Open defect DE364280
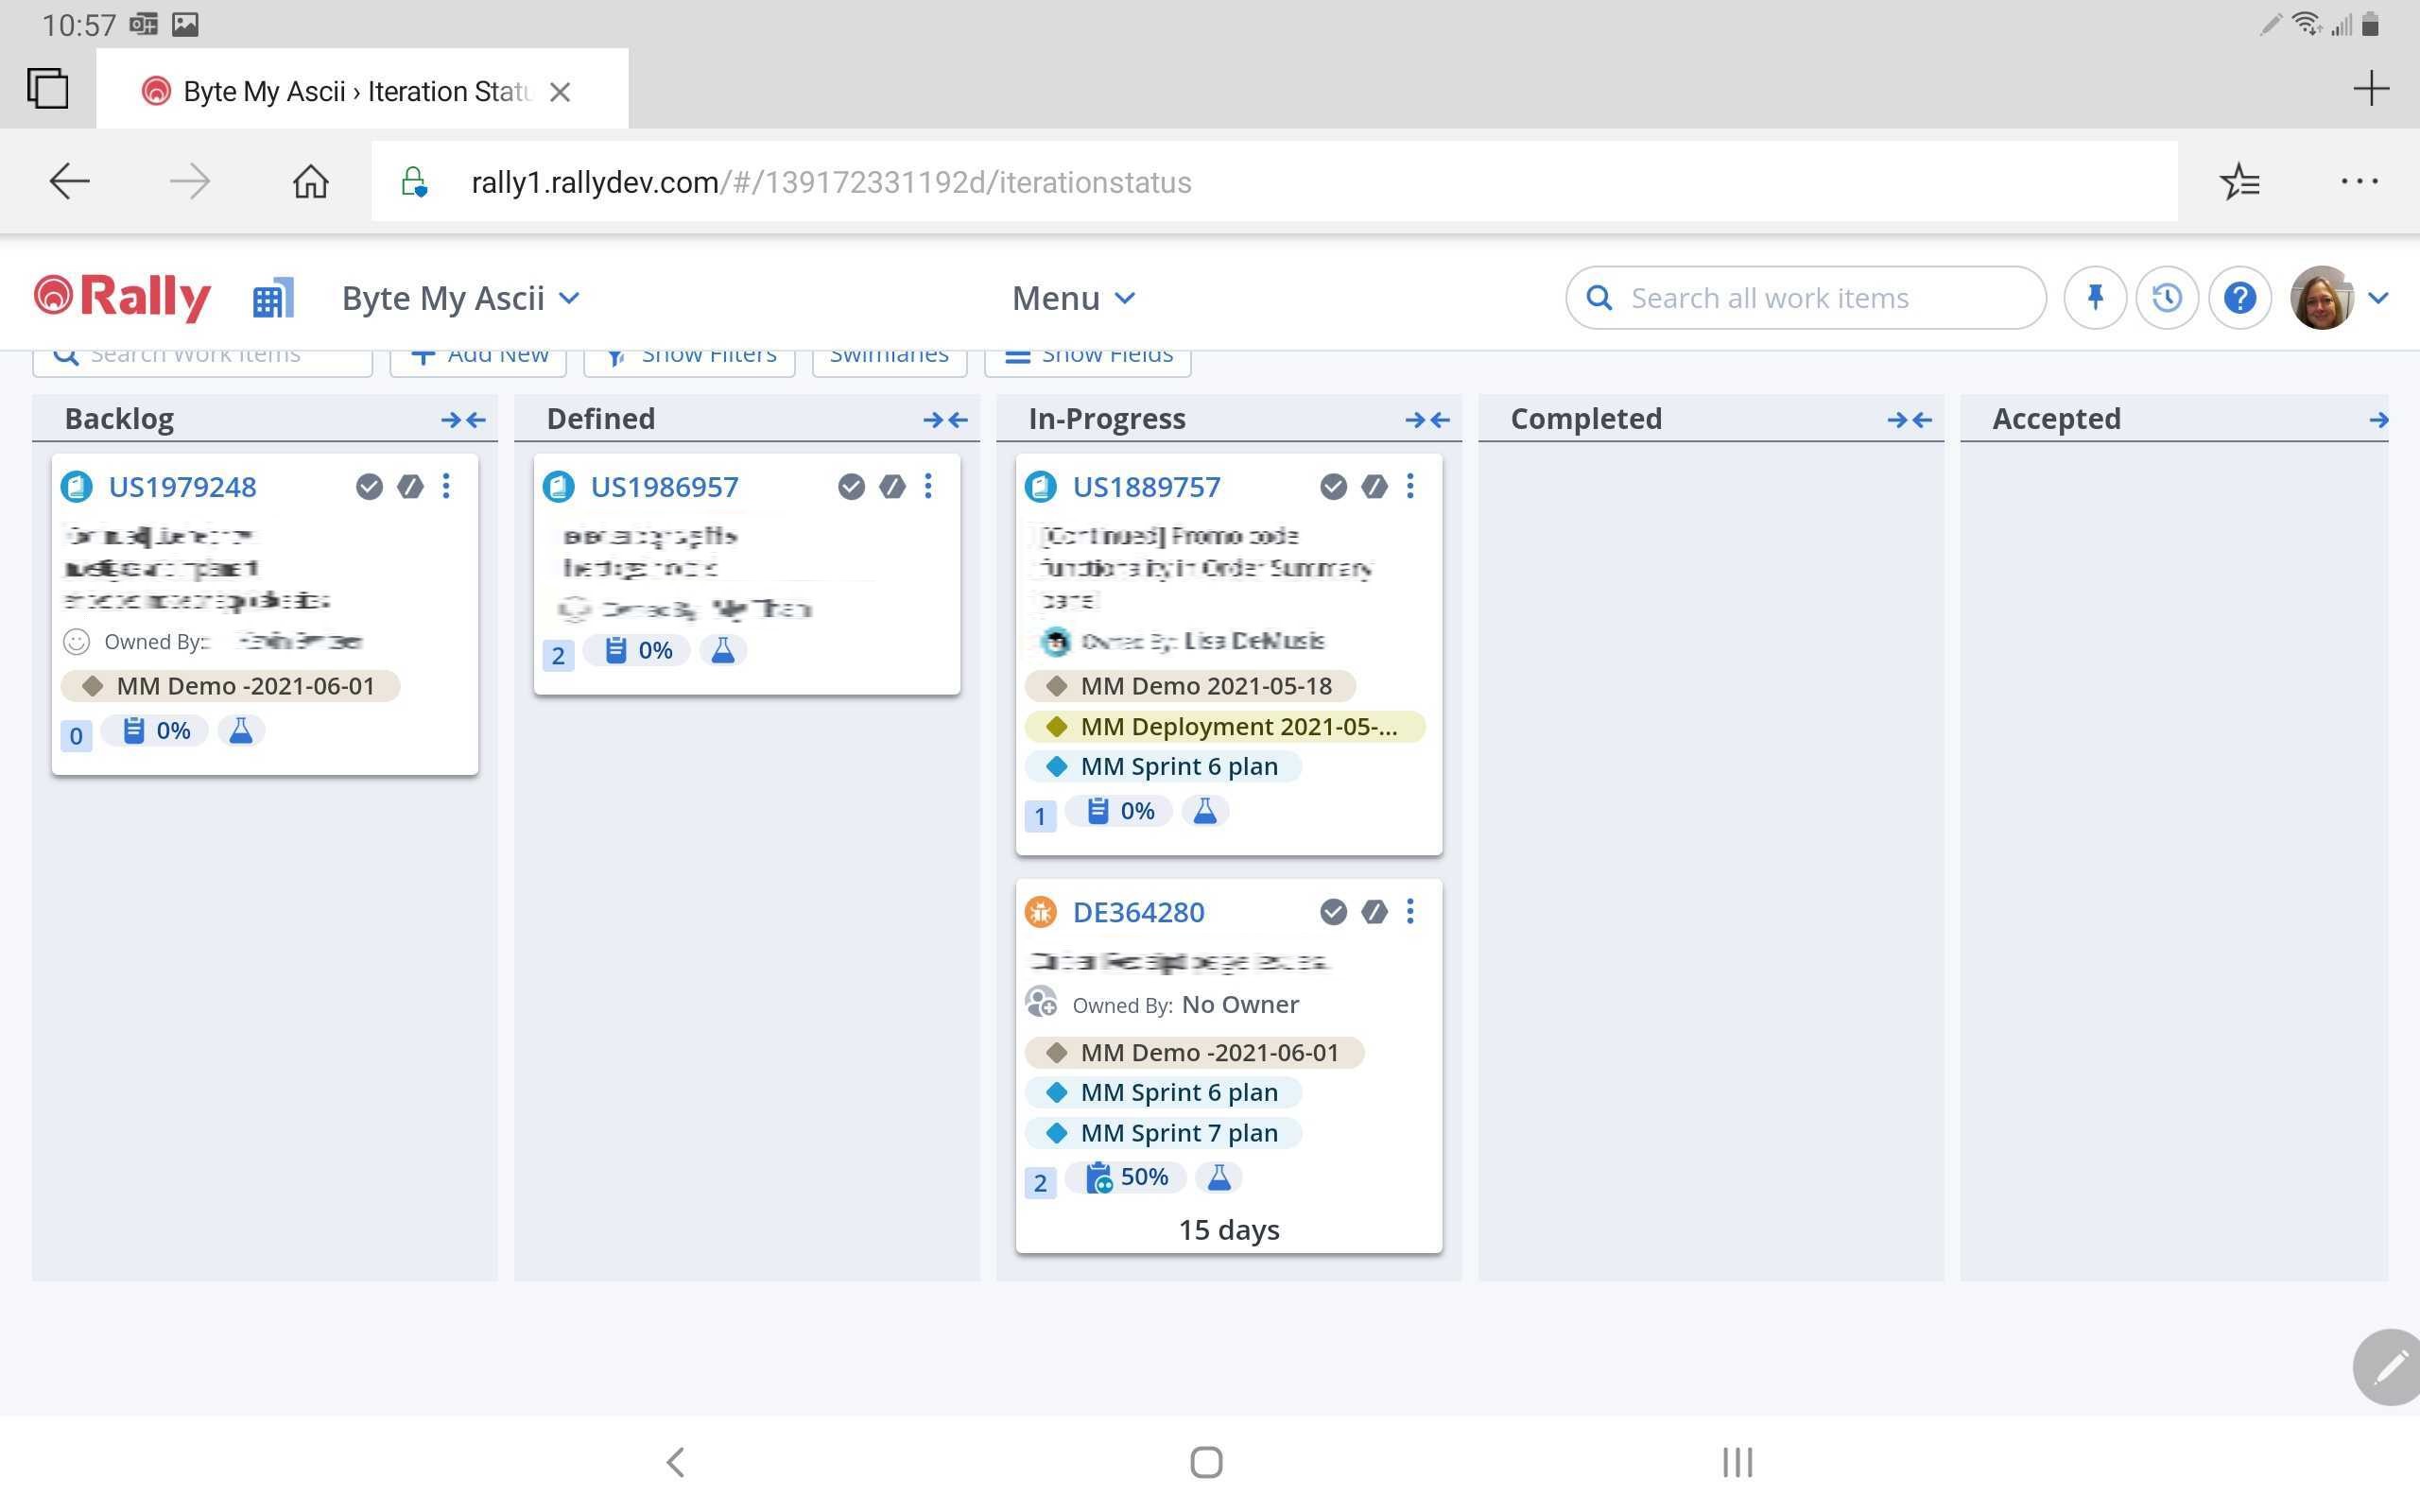The image size is (2420, 1512). tap(1138, 912)
